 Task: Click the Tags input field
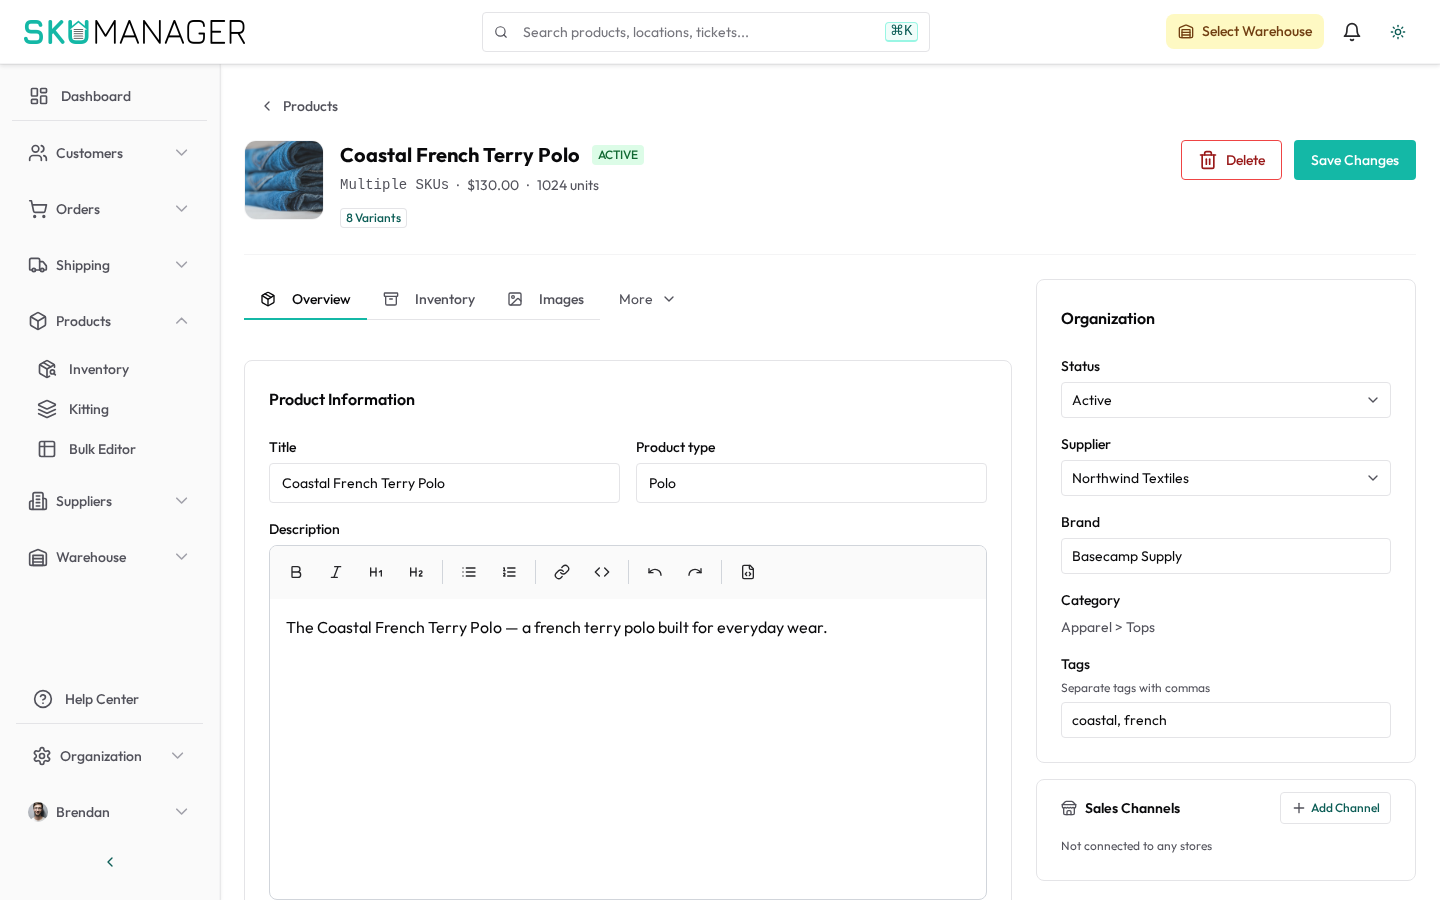1226,720
